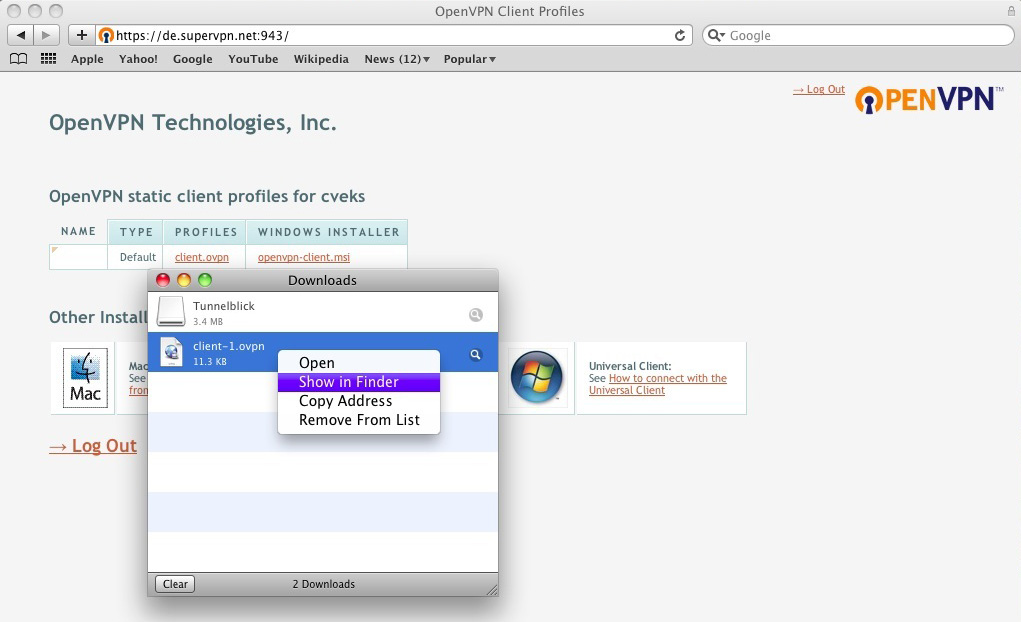Open the Apple bookmark
Viewport: 1021px width, 622px height.
click(x=87, y=59)
